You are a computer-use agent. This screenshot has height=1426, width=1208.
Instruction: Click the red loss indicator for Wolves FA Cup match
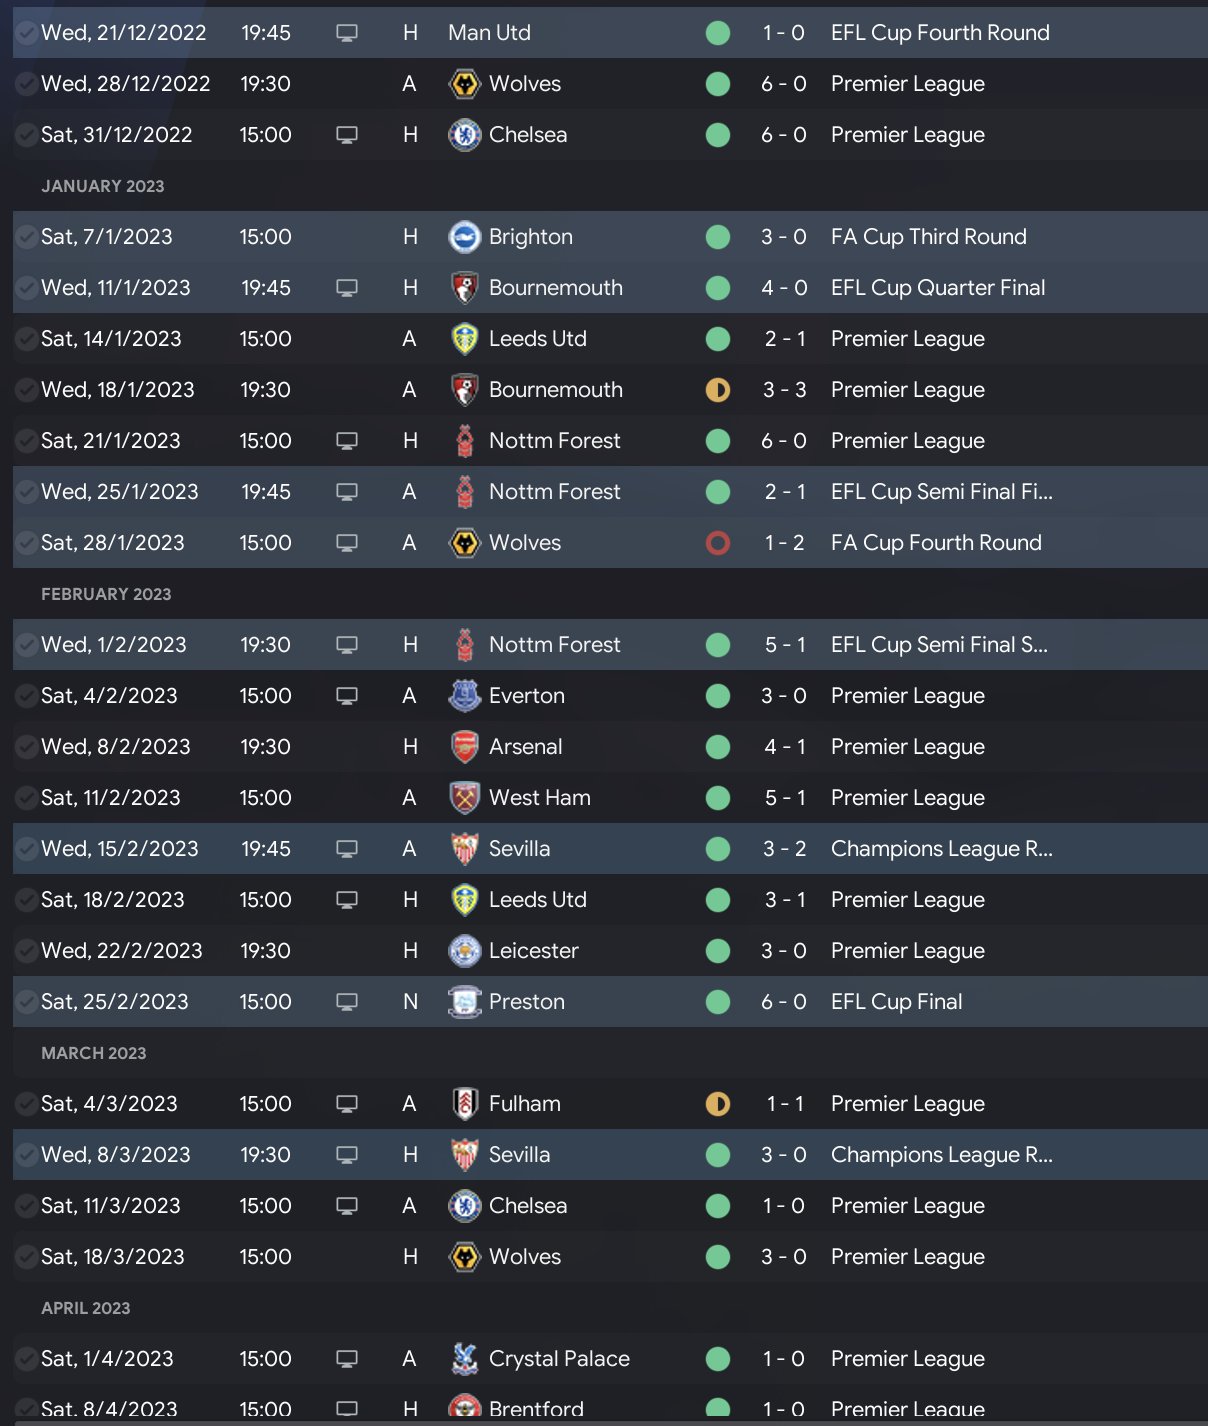pyautogui.click(x=718, y=543)
